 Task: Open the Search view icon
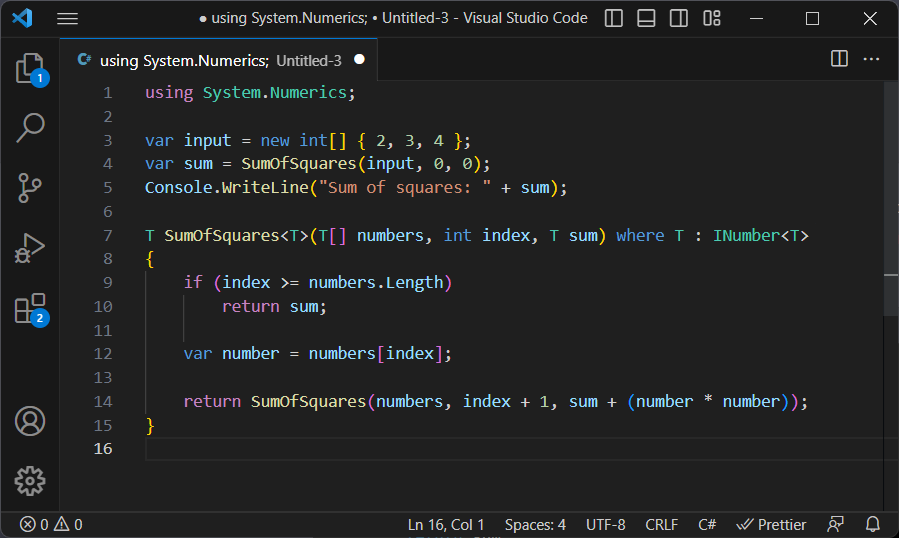pyautogui.click(x=30, y=127)
